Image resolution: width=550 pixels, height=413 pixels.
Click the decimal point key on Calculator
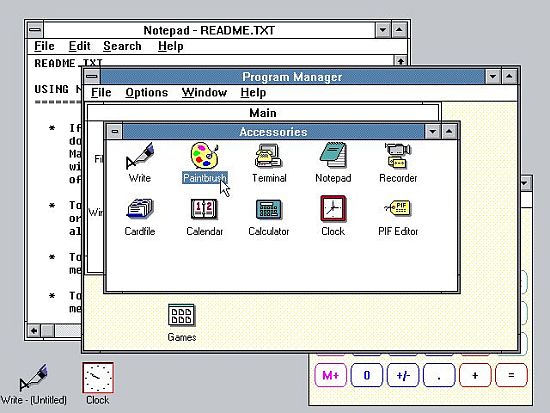click(x=439, y=375)
